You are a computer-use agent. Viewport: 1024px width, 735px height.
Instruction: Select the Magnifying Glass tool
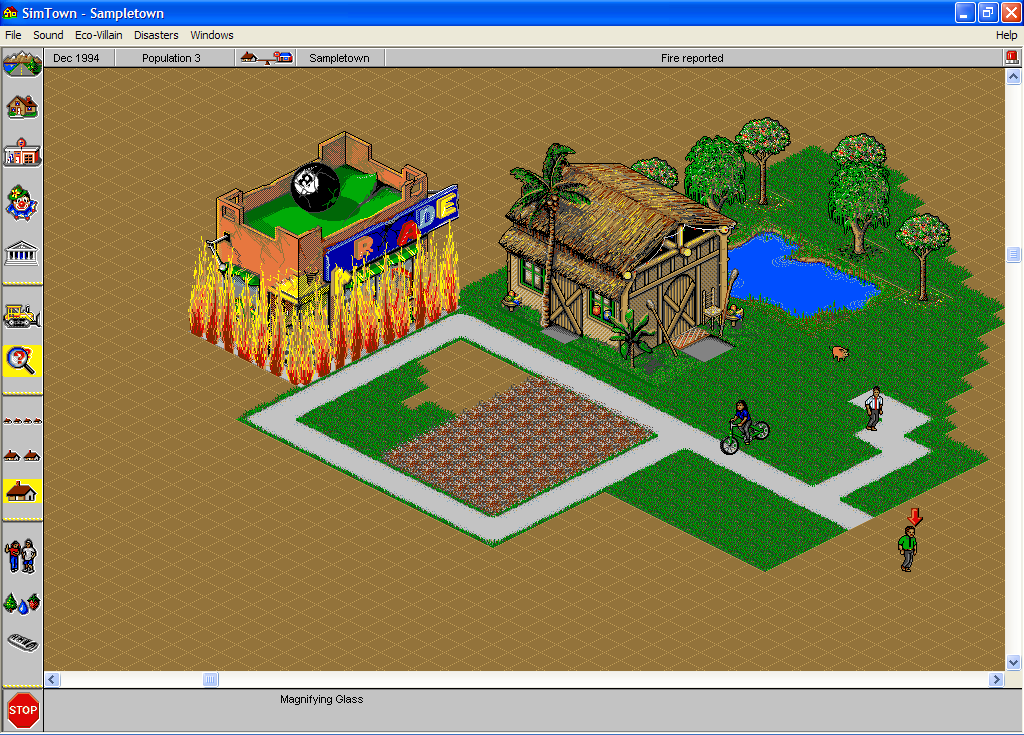(22, 361)
